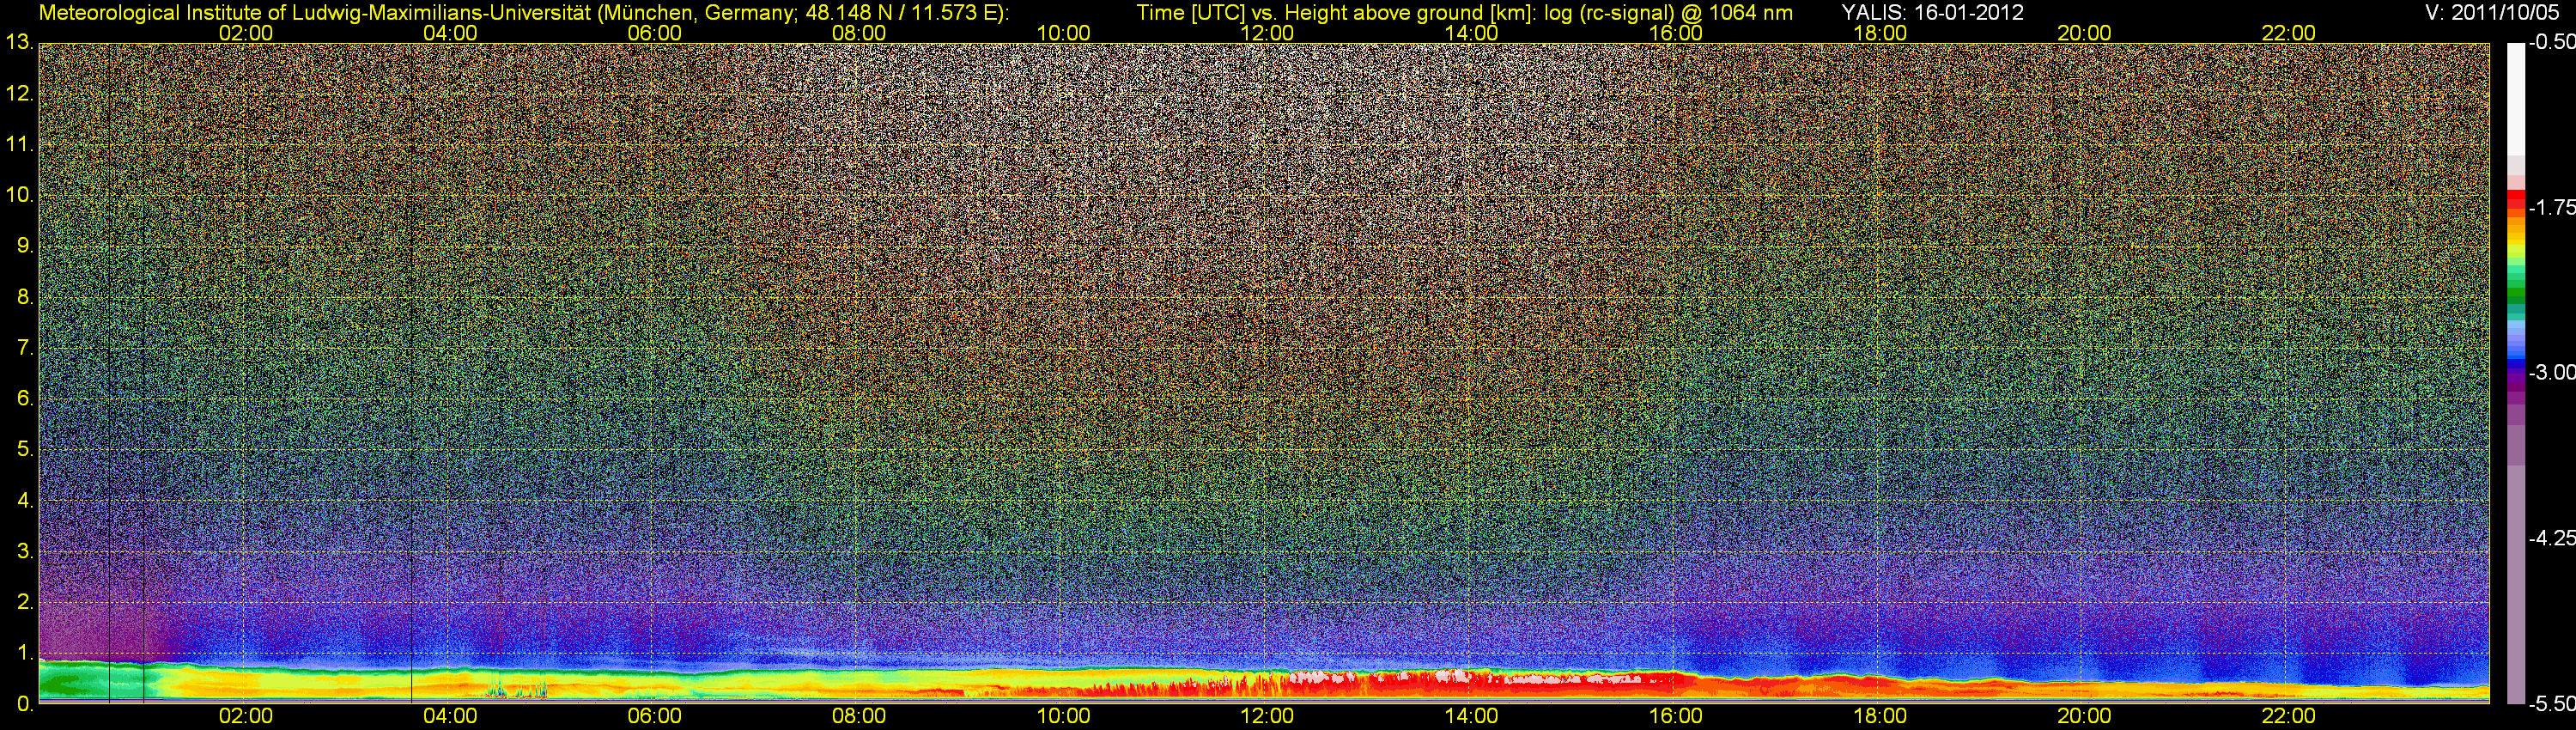Click the '-4.25' colorbar value
This screenshot has height=730, width=2576.
click(2552, 538)
